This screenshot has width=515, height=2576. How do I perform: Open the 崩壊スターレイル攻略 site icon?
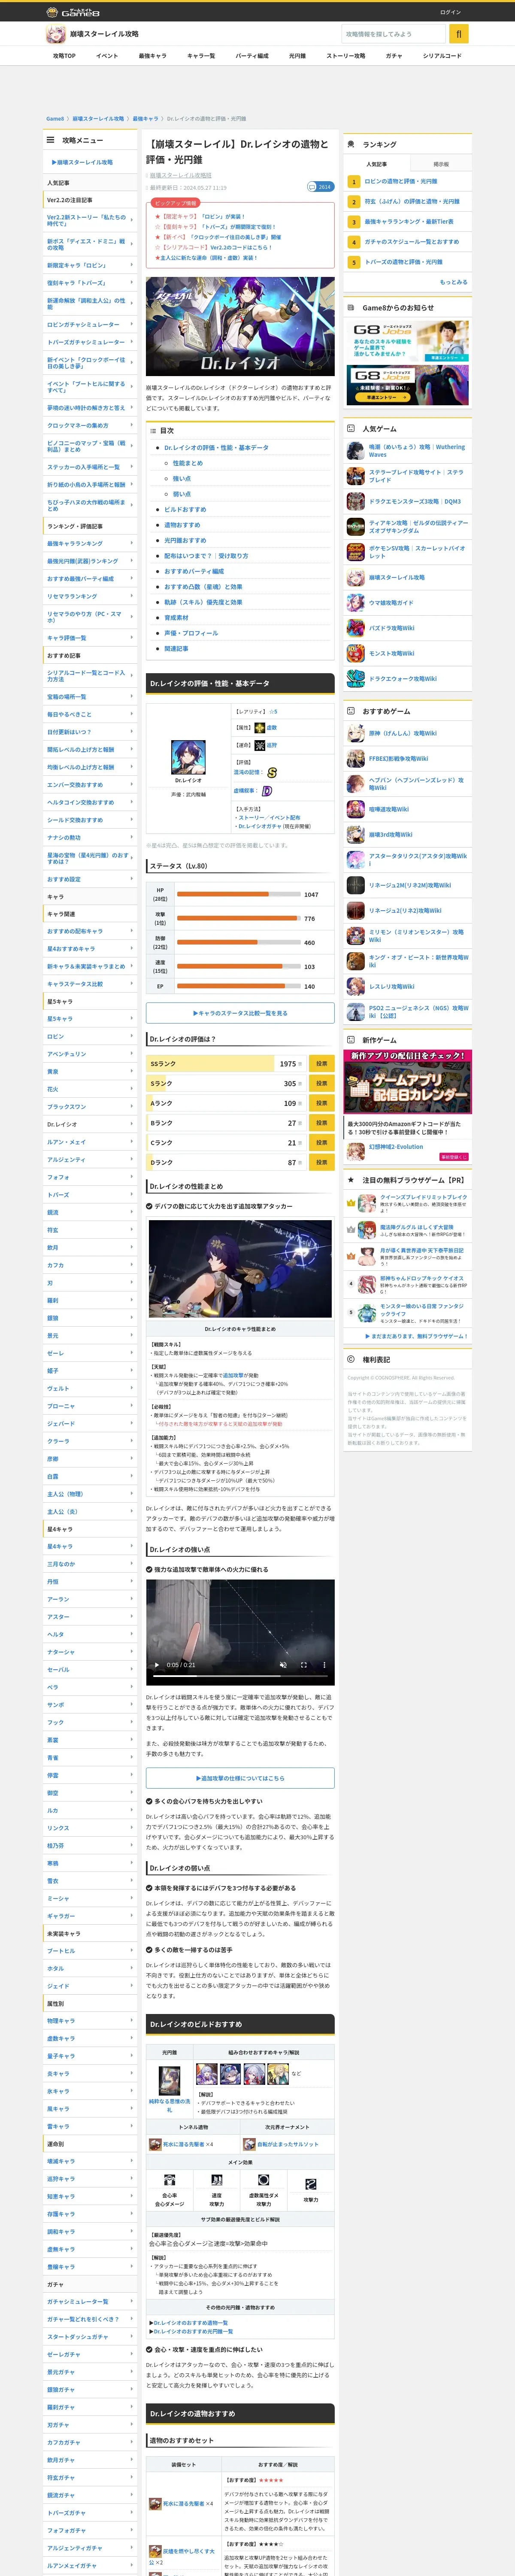[x=56, y=34]
